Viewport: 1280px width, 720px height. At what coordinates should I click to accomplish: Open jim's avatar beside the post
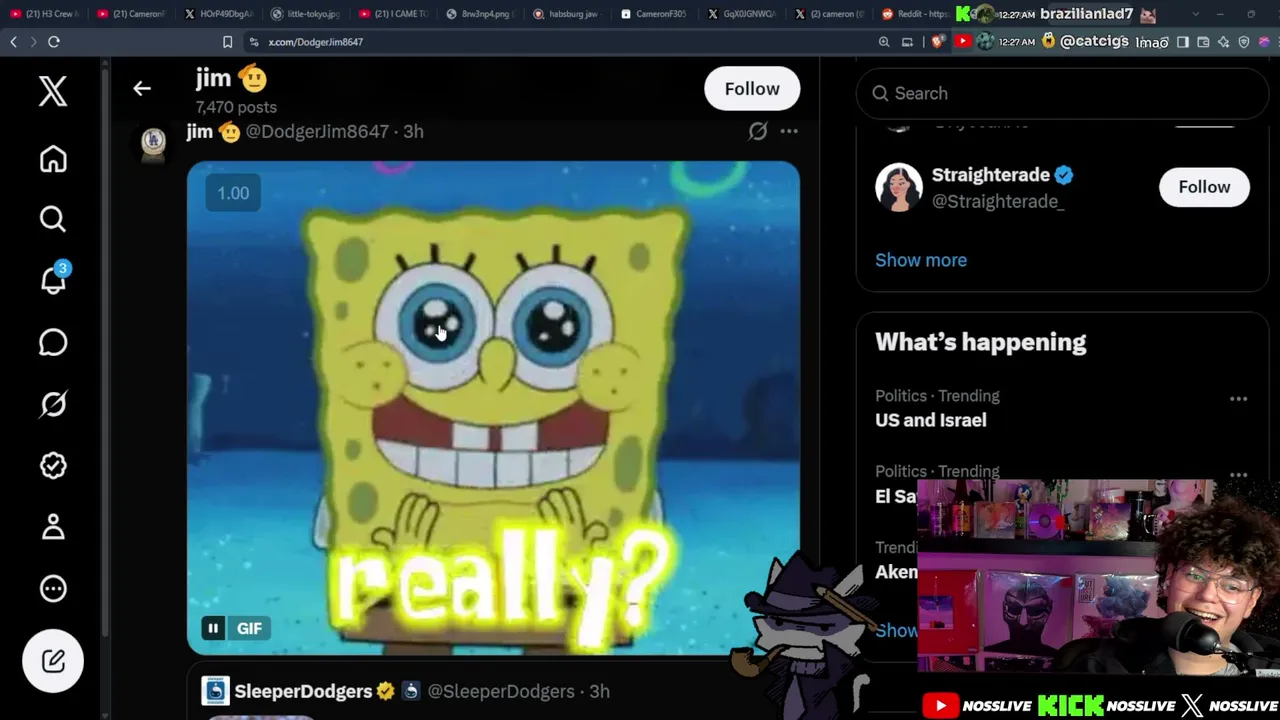click(153, 143)
